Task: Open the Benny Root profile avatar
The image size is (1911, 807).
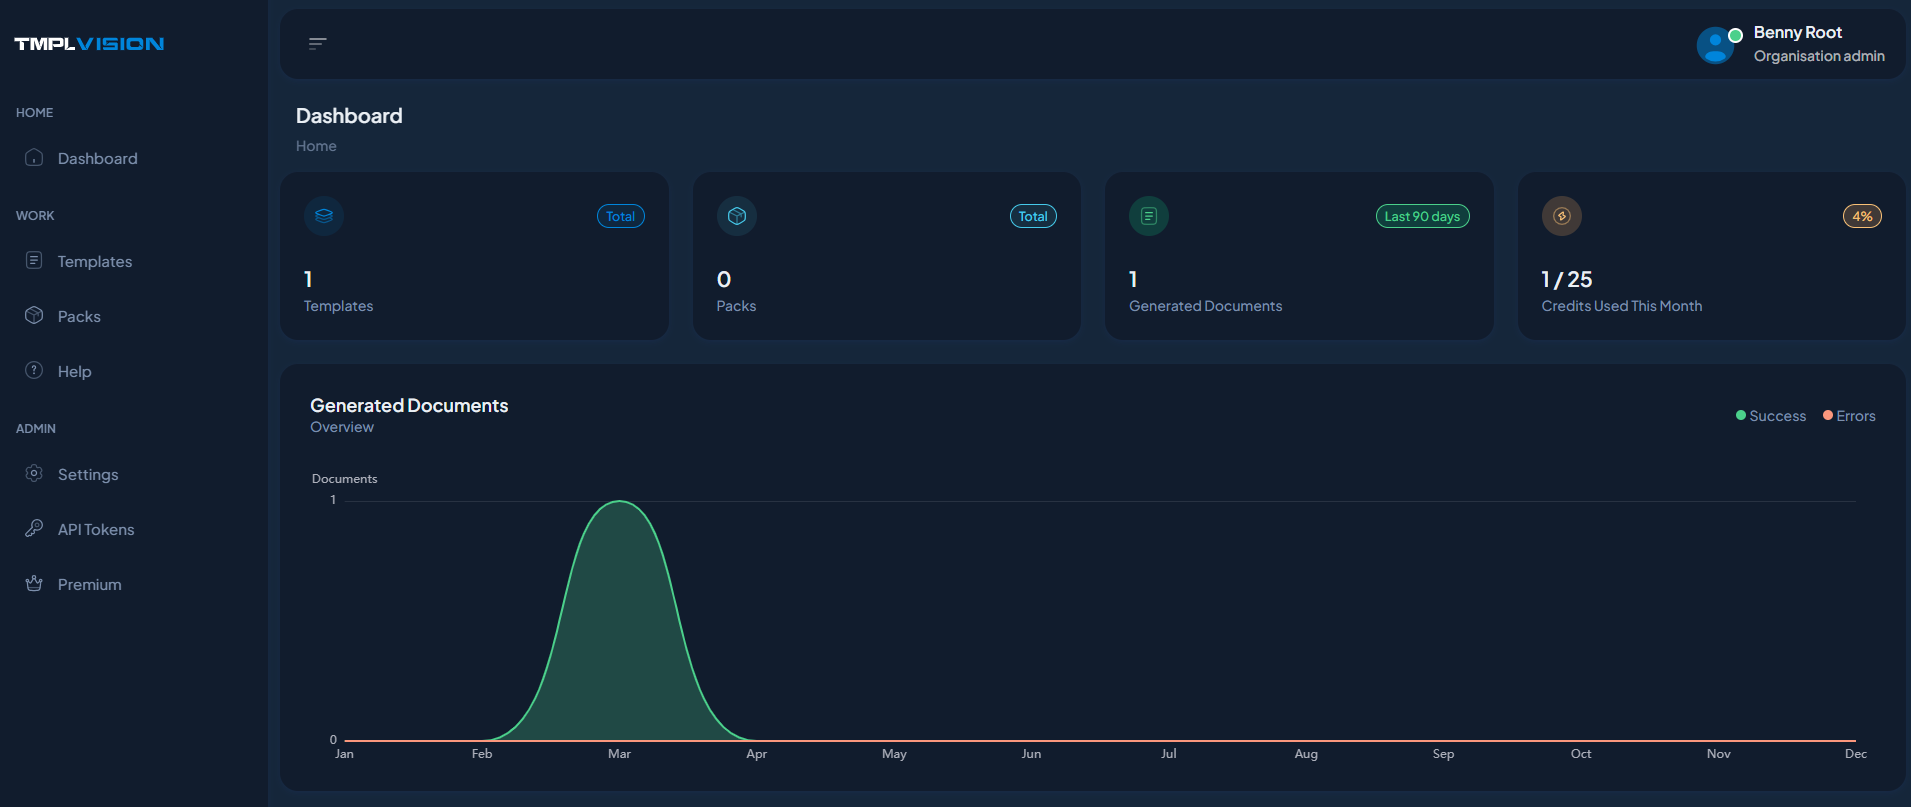Action: click(1715, 45)
